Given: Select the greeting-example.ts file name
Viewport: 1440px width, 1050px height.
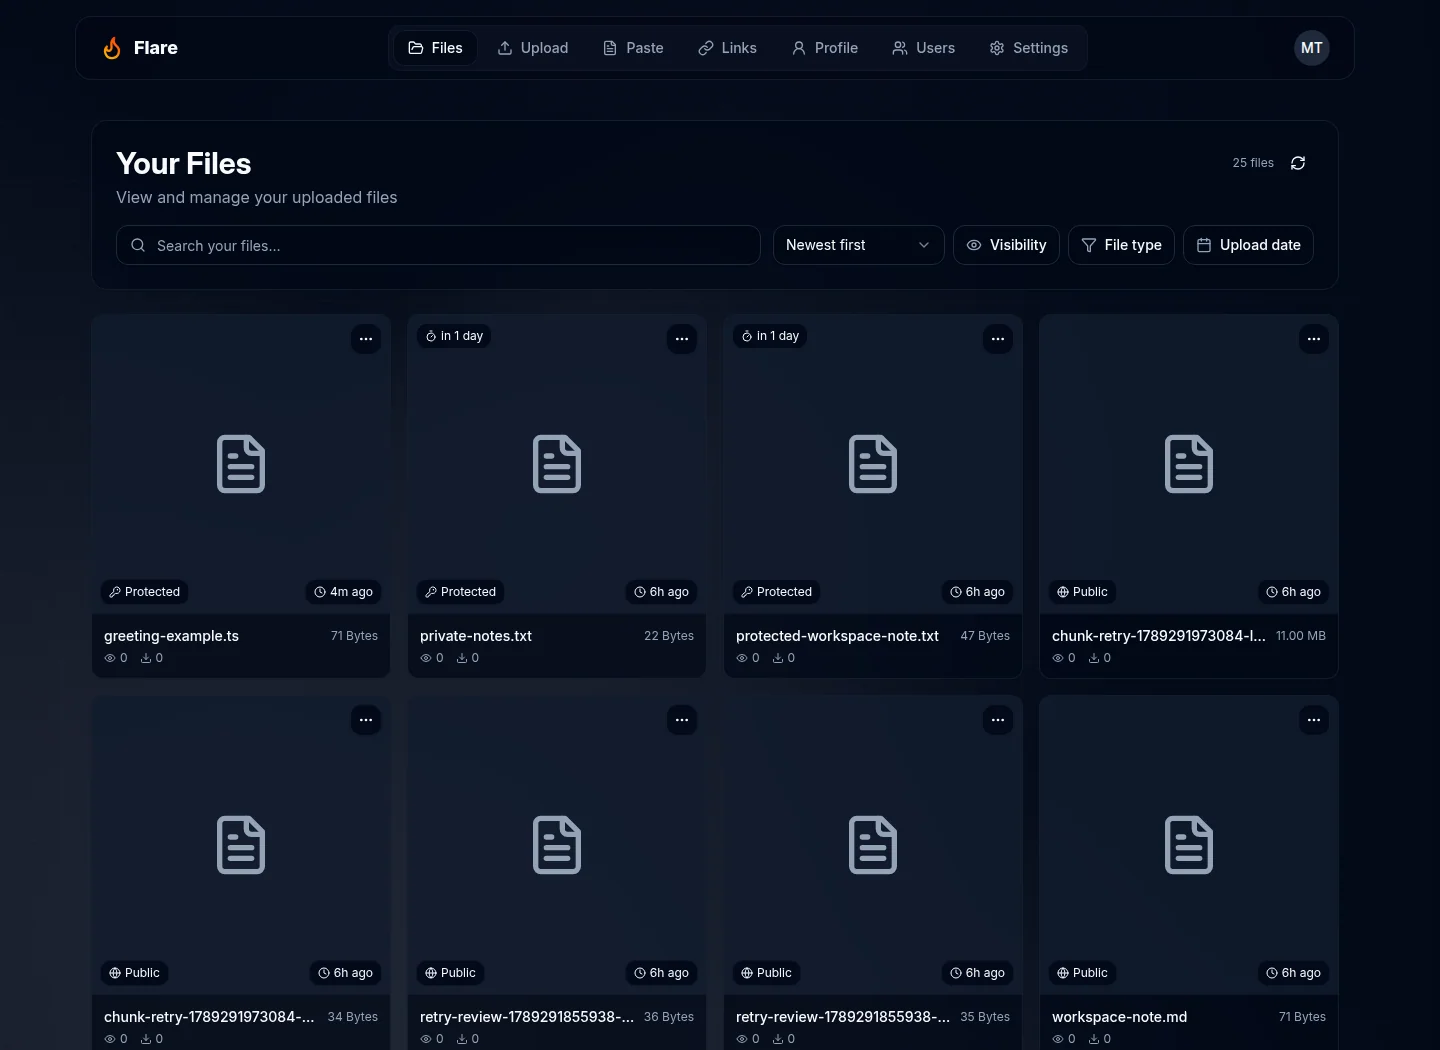Looking at the screenshot, I should point(171,636).
